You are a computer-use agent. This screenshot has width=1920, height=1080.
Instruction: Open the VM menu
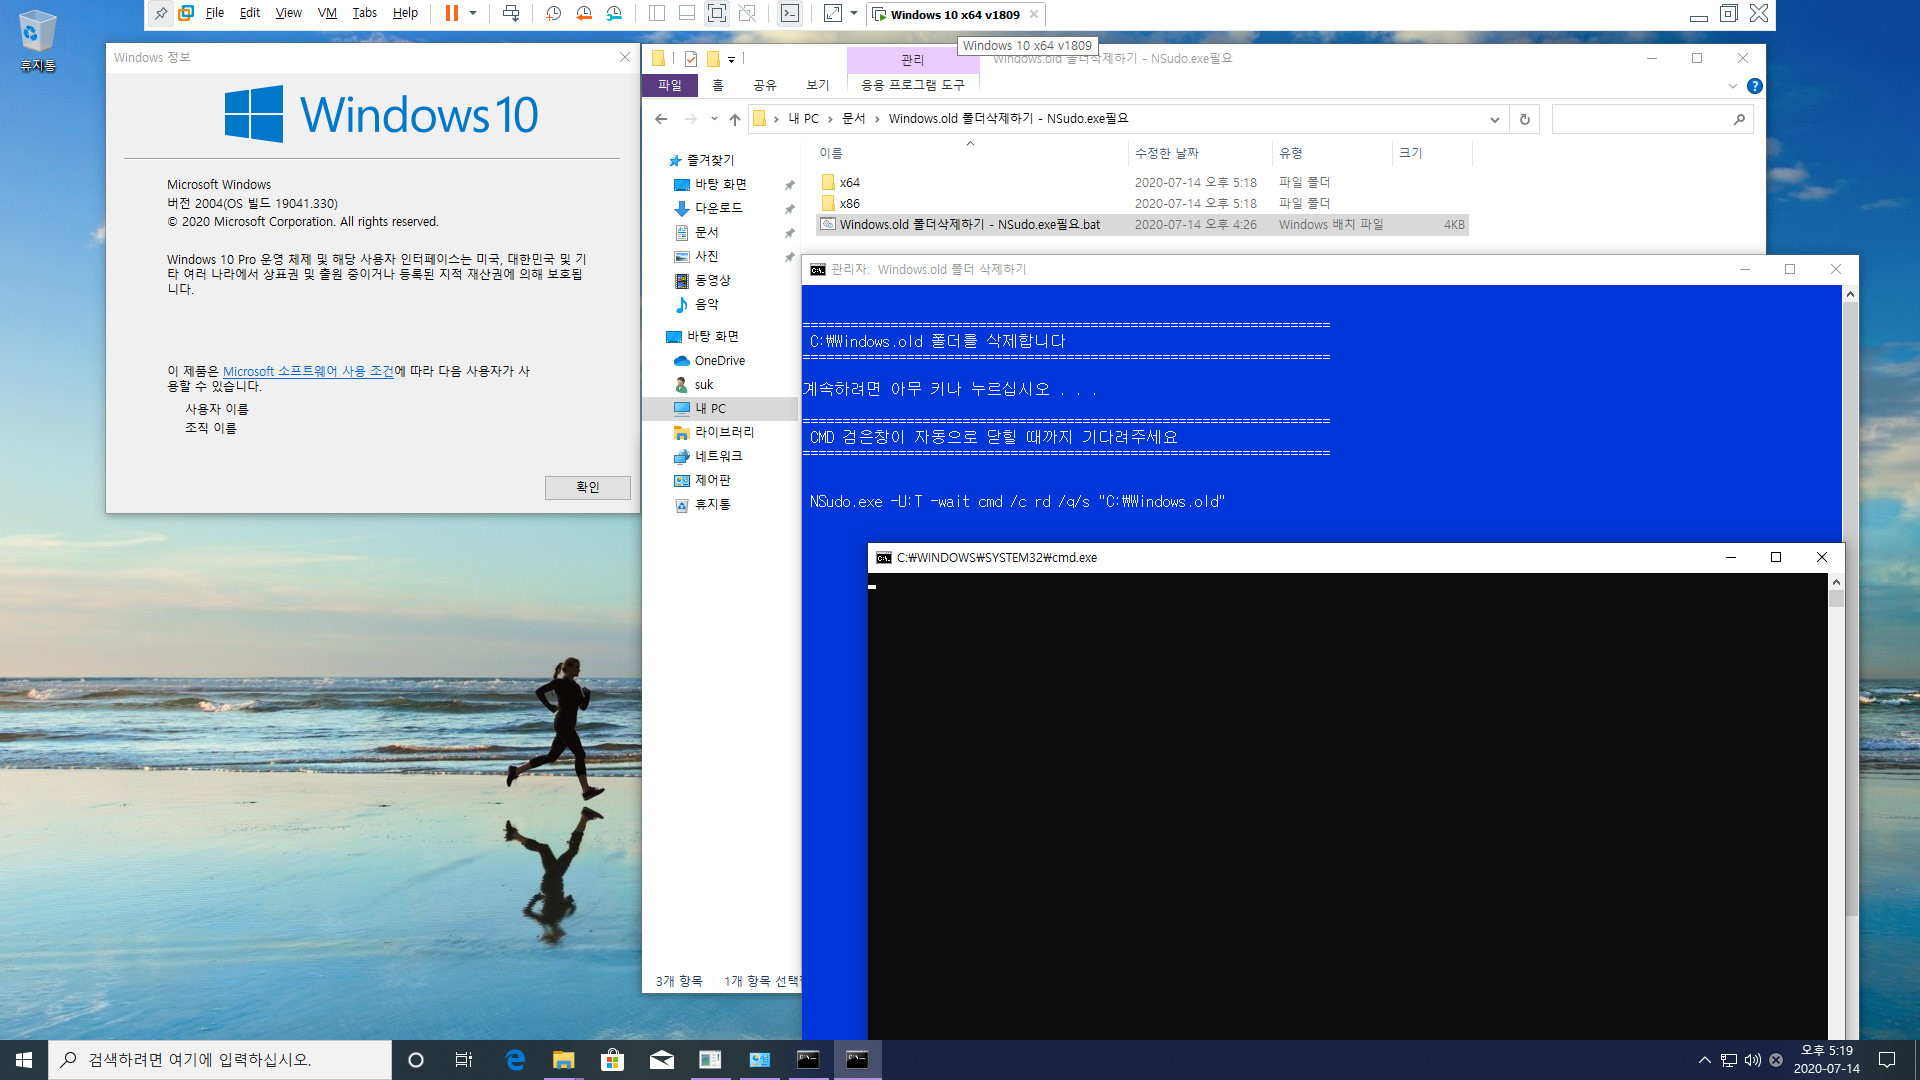click(x=327, y=13)
